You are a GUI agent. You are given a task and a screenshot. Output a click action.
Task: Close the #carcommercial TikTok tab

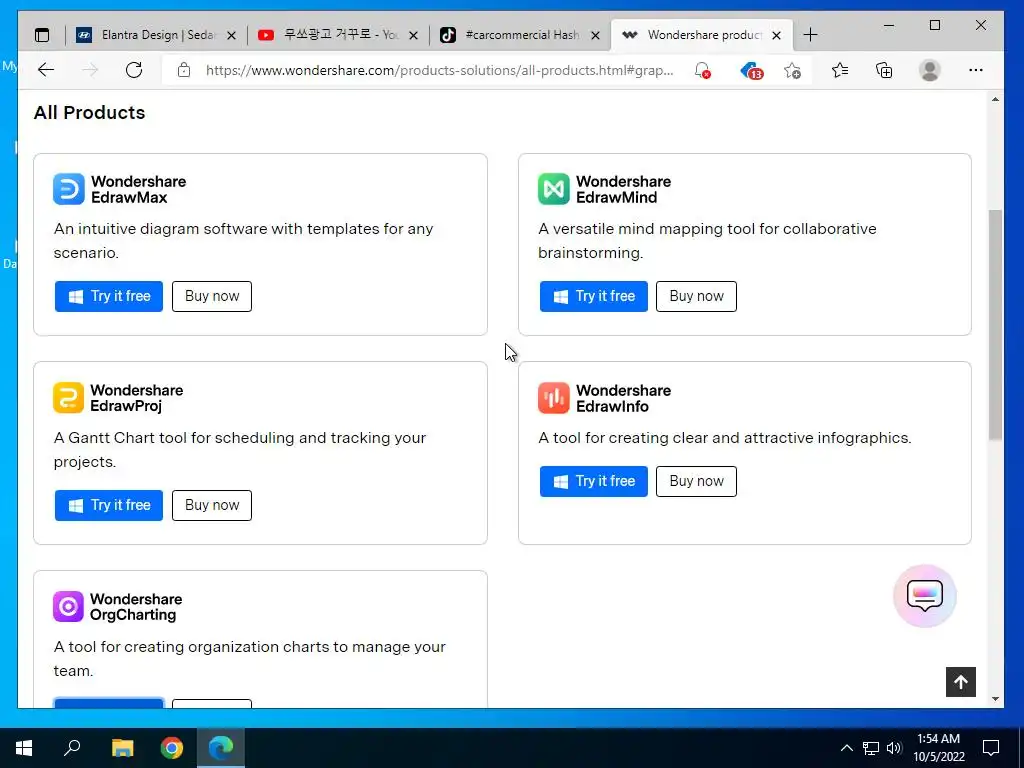(x=595, y=35)
